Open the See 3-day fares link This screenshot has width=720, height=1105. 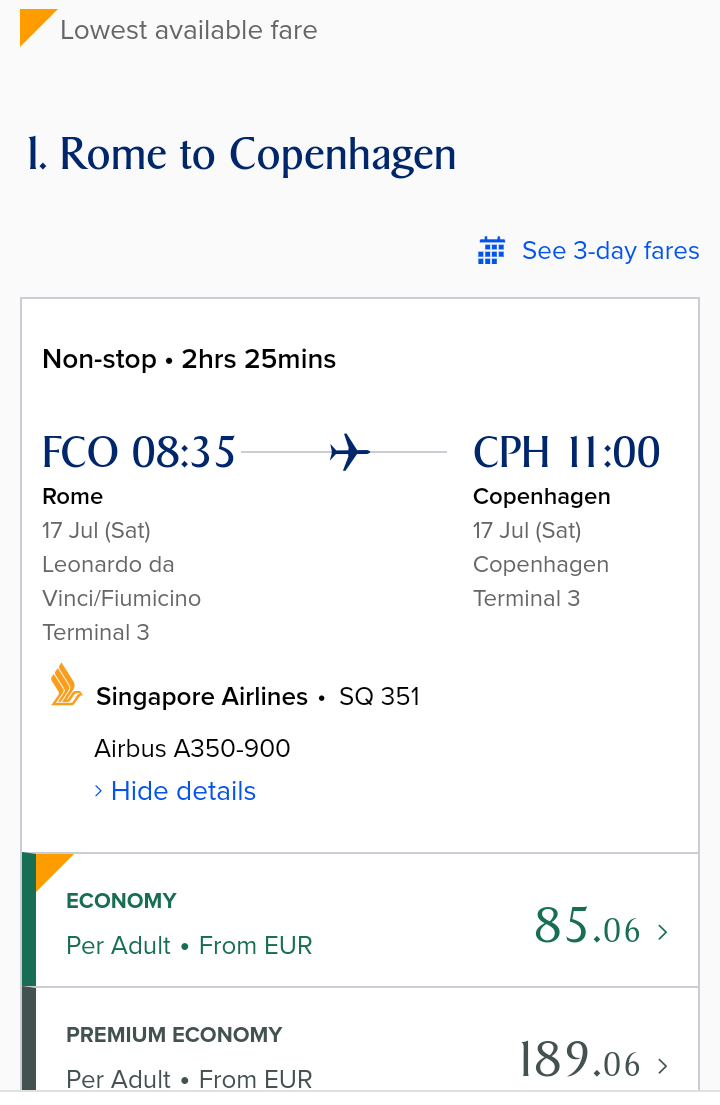point(610,250)
